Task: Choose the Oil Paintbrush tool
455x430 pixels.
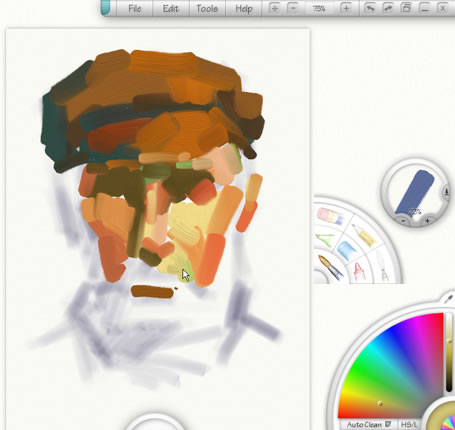Action: (x=330, y=267)
